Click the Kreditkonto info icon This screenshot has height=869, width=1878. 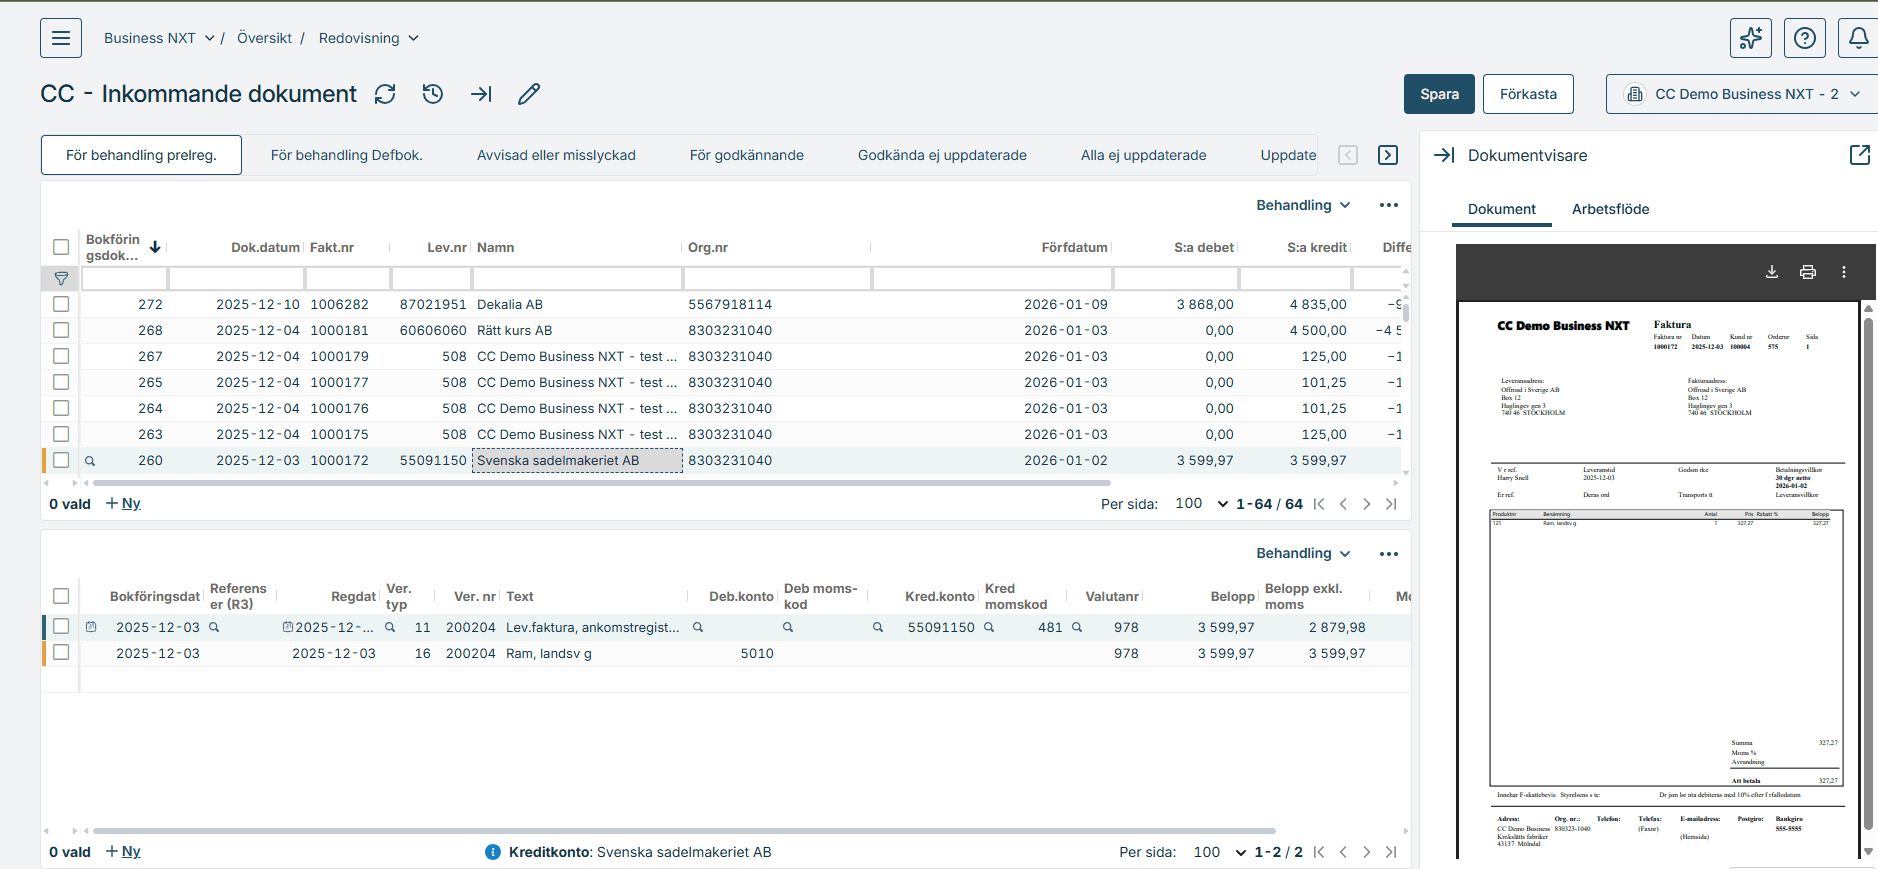(493, 852)
